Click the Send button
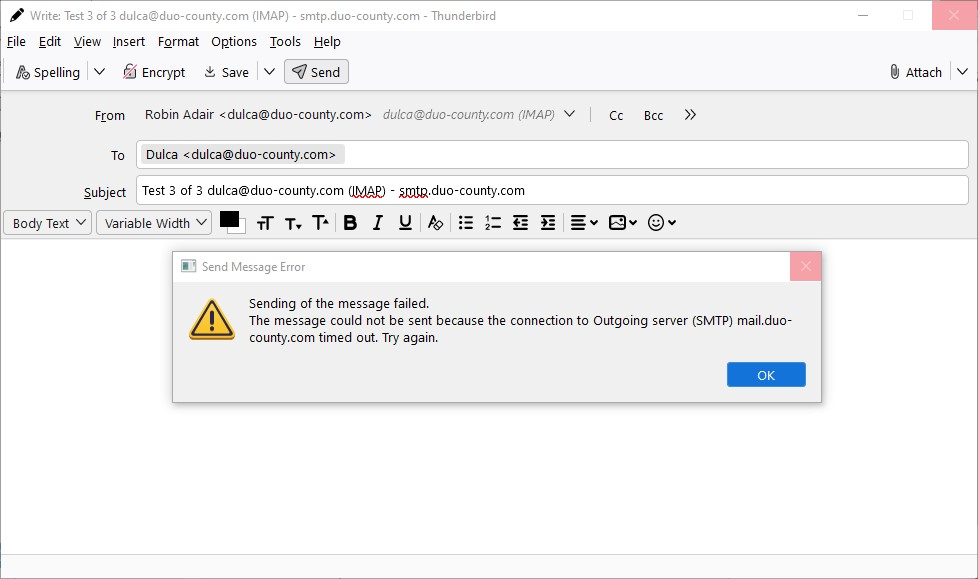This screenshot has height=579, width=978. [316, 72]
